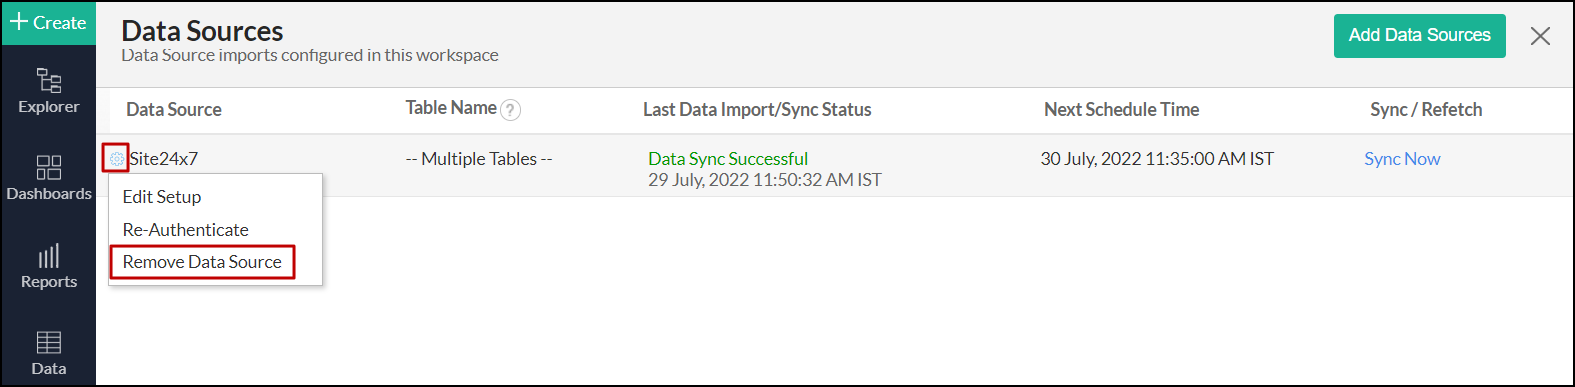This screenshot has width=1575, height=387.
Task: Click the Add Data Sources button
Action: click(x=1419, y=35)
